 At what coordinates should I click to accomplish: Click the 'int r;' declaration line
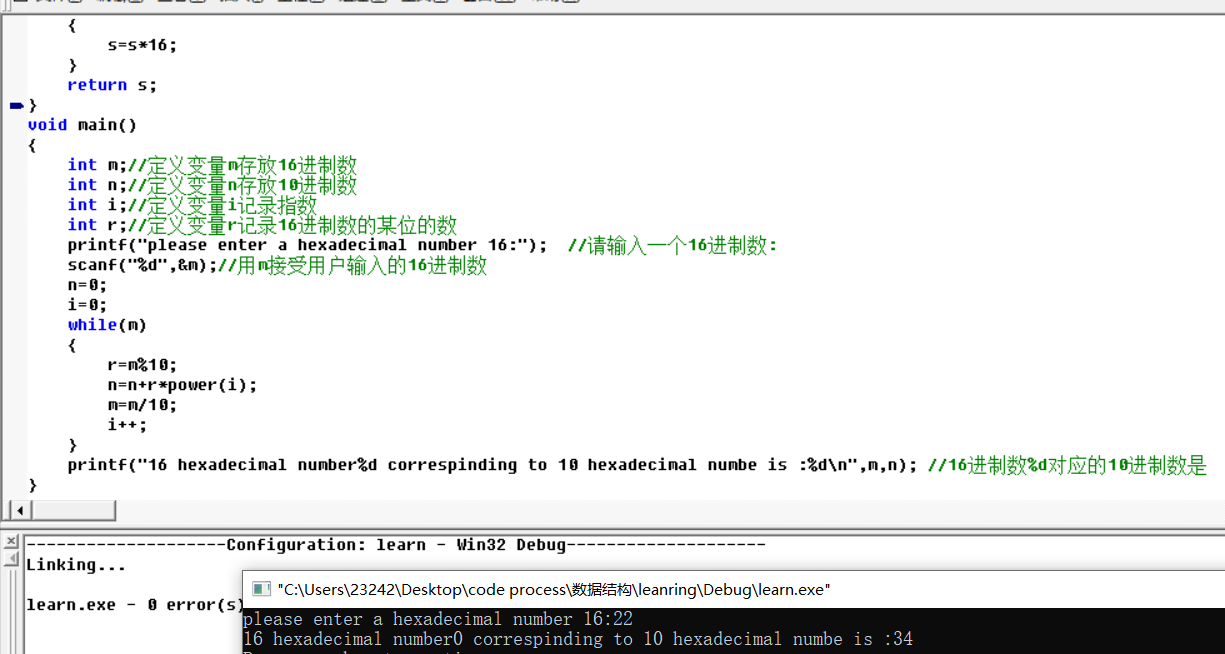click(x=262, y=225)
